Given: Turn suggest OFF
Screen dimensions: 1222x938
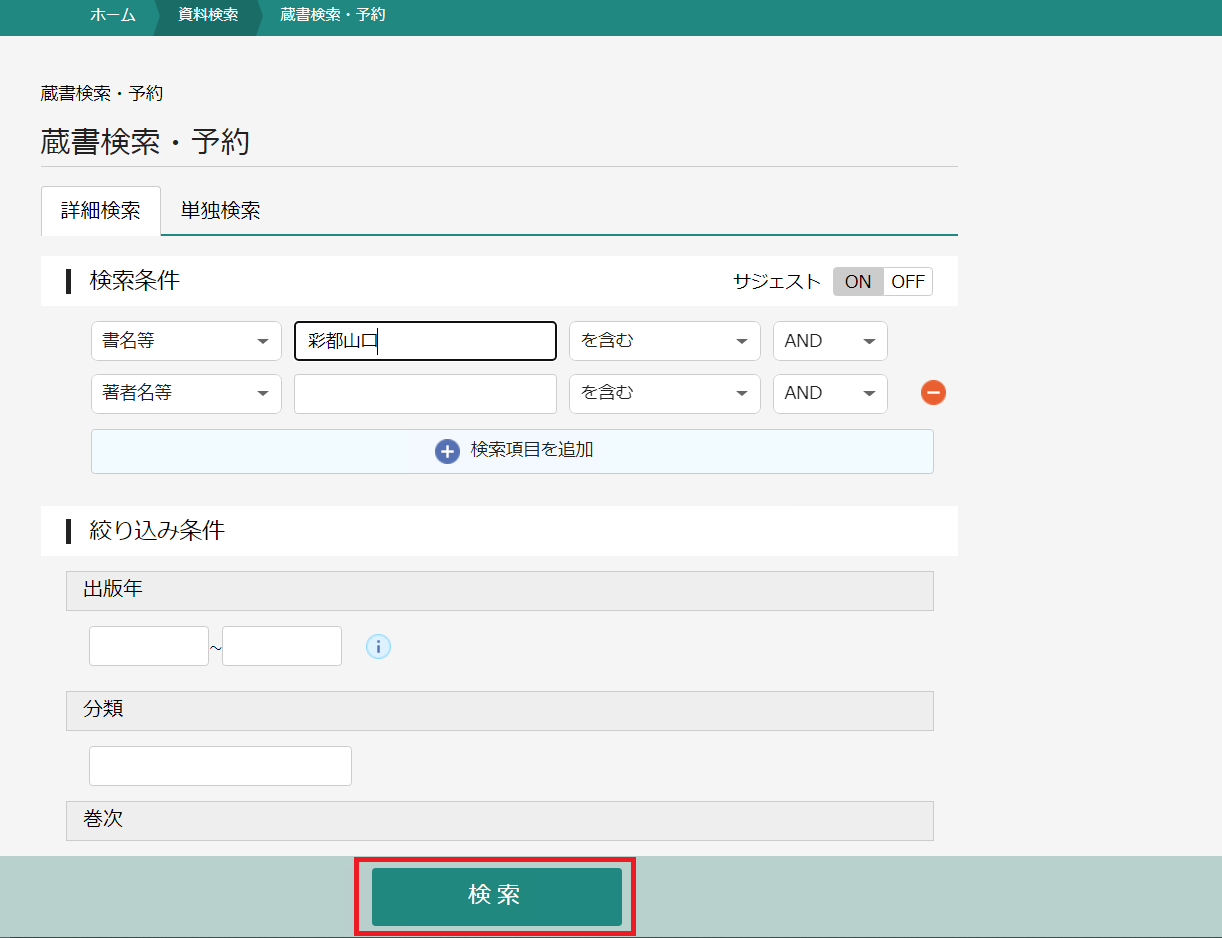Looking at the screenshot, I should click(907, 282).
